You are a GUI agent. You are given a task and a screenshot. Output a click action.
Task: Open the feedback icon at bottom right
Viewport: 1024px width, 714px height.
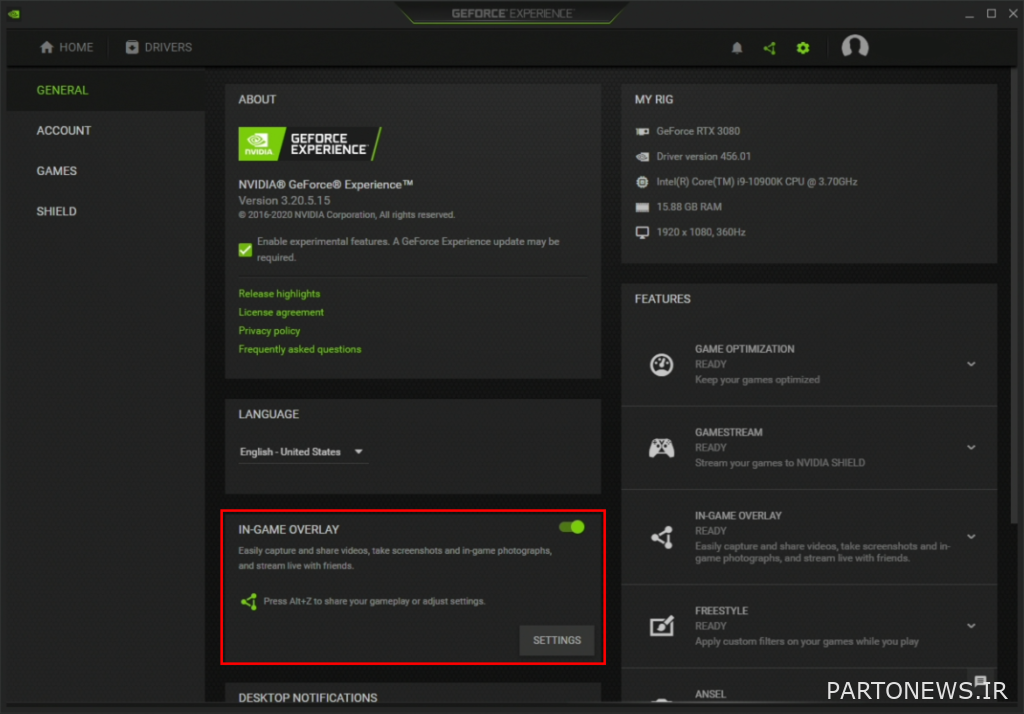[980, 681]
